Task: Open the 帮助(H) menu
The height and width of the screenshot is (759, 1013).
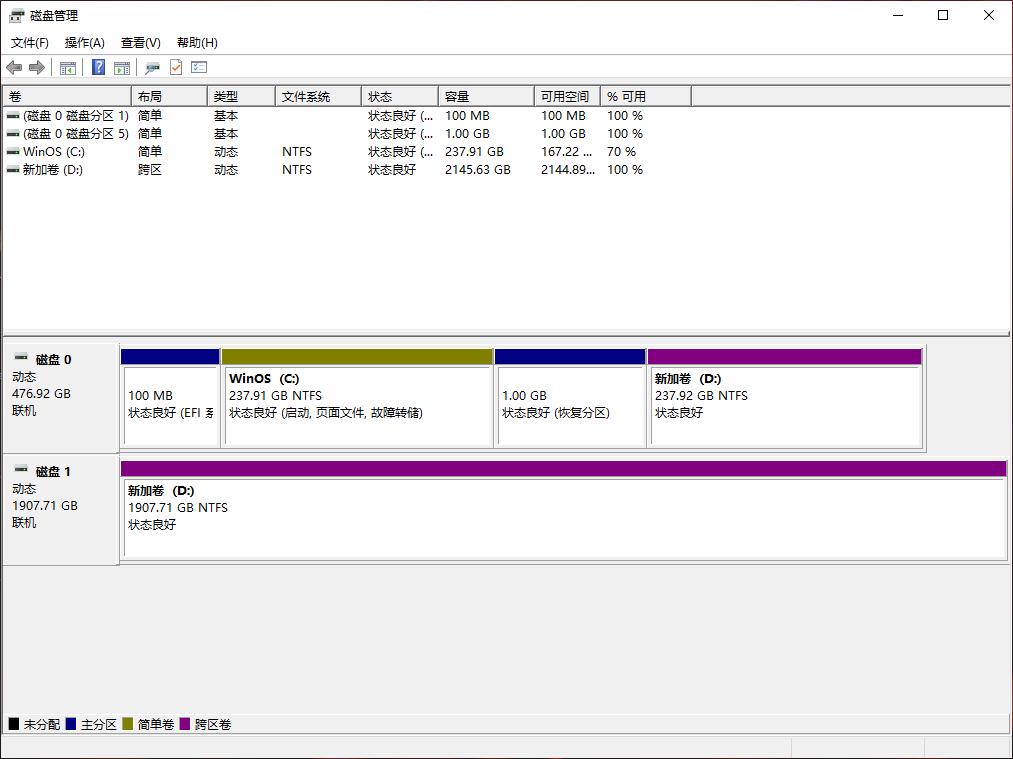Action: tap(197, 42)
